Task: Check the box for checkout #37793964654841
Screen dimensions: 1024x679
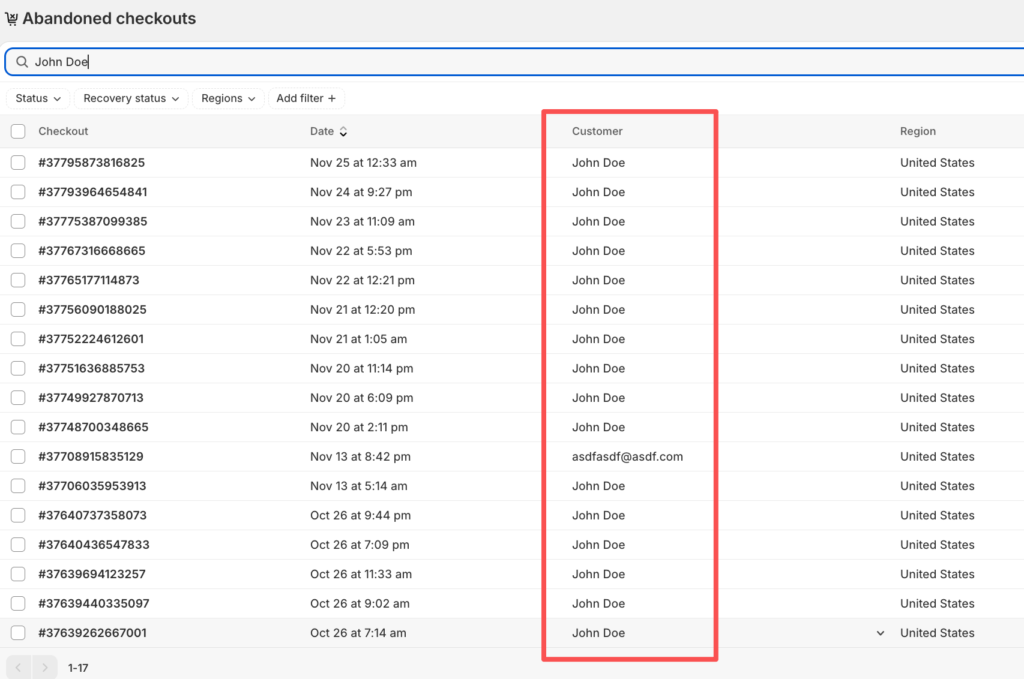Action: click(x=18, y=192)
